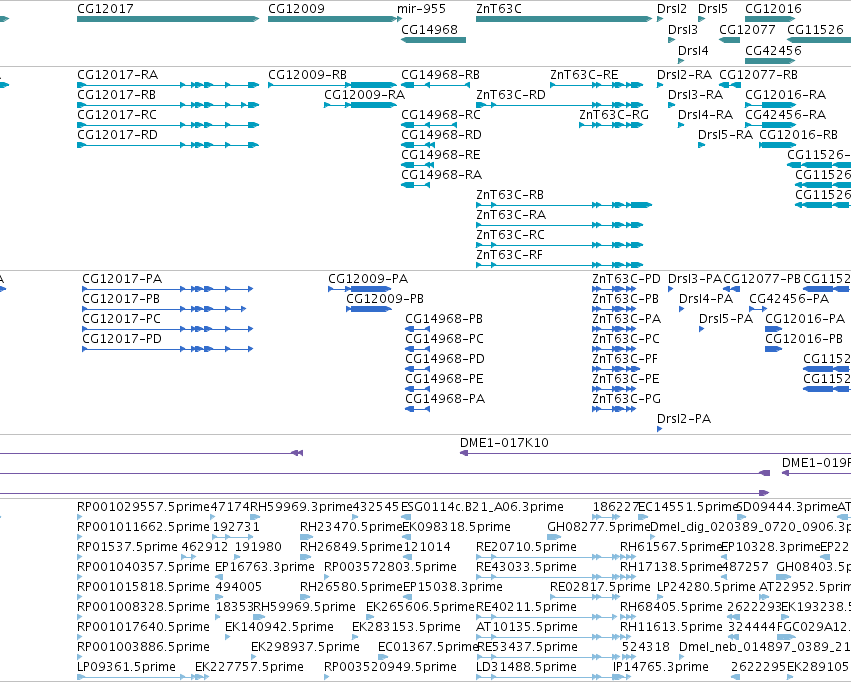Pick protein ZnT63C-PG
Image resolution: width=851 pixels, height=682 pixels.
coord(626,399)
